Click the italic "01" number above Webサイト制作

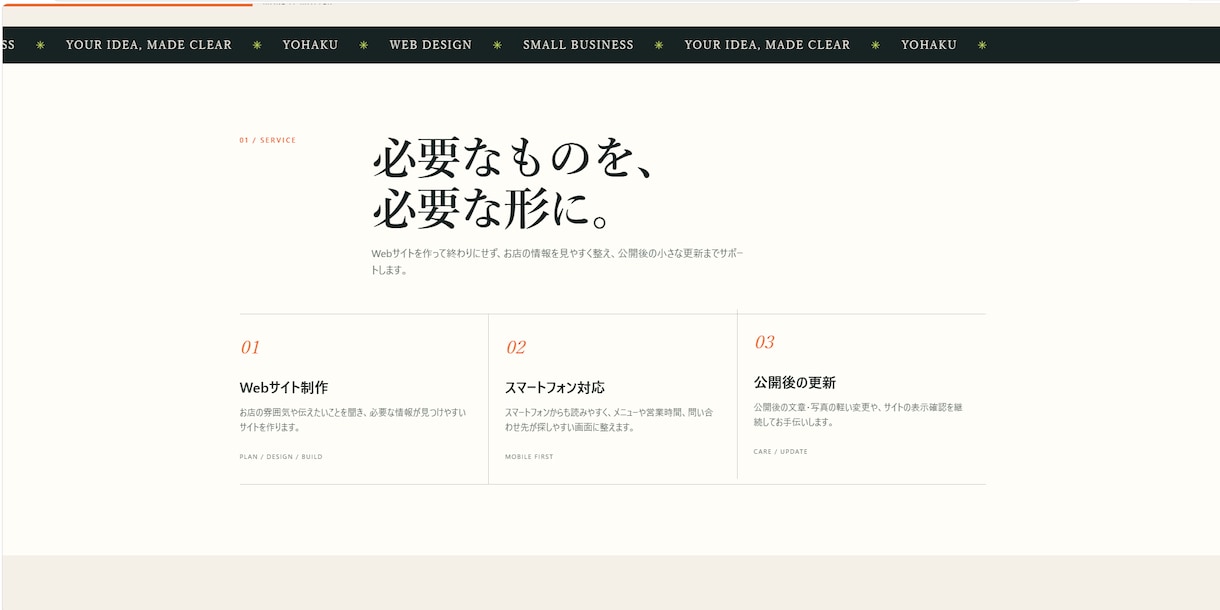click(x=250, y=347)
